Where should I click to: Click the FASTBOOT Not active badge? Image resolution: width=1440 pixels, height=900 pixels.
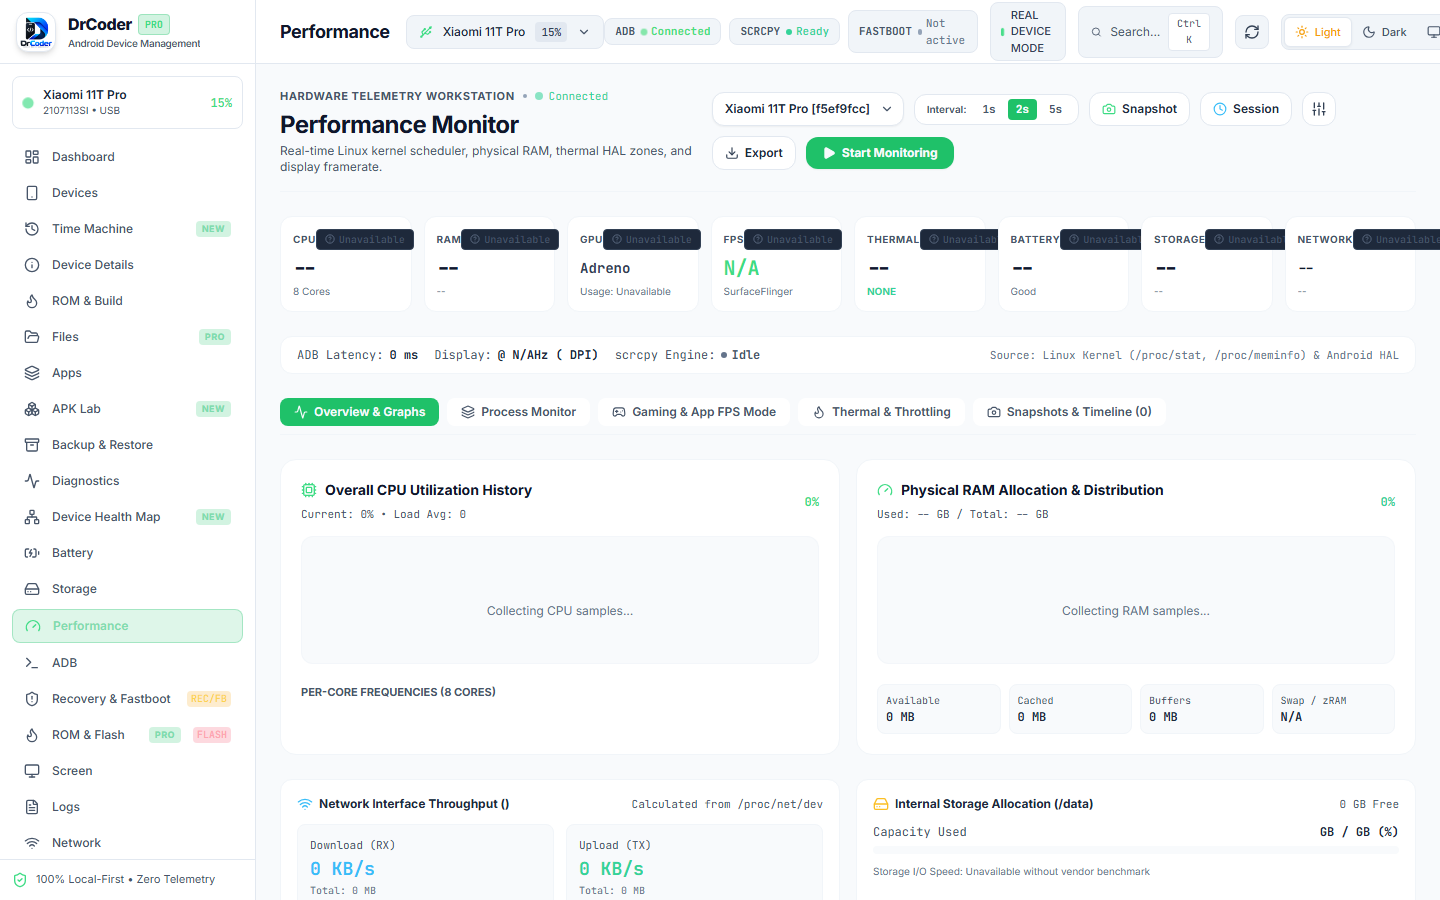coord(912,32)
